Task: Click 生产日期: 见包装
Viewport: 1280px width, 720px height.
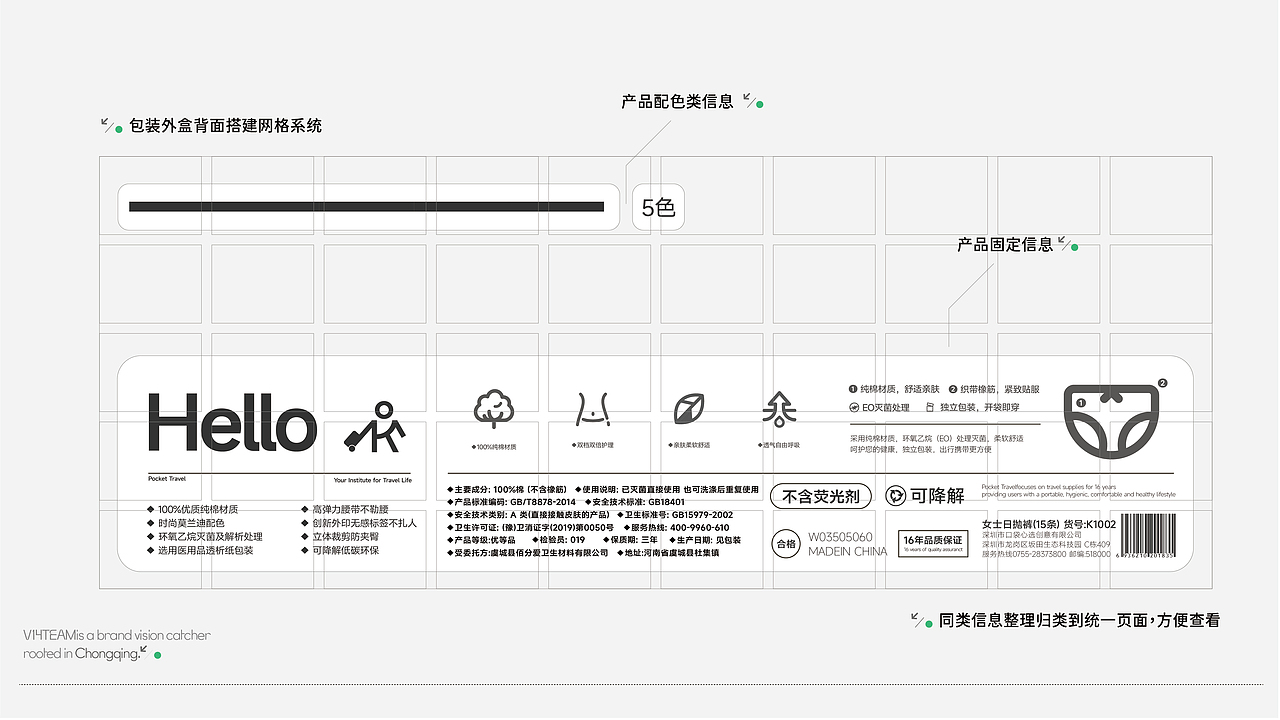Action: click(703, 540)
